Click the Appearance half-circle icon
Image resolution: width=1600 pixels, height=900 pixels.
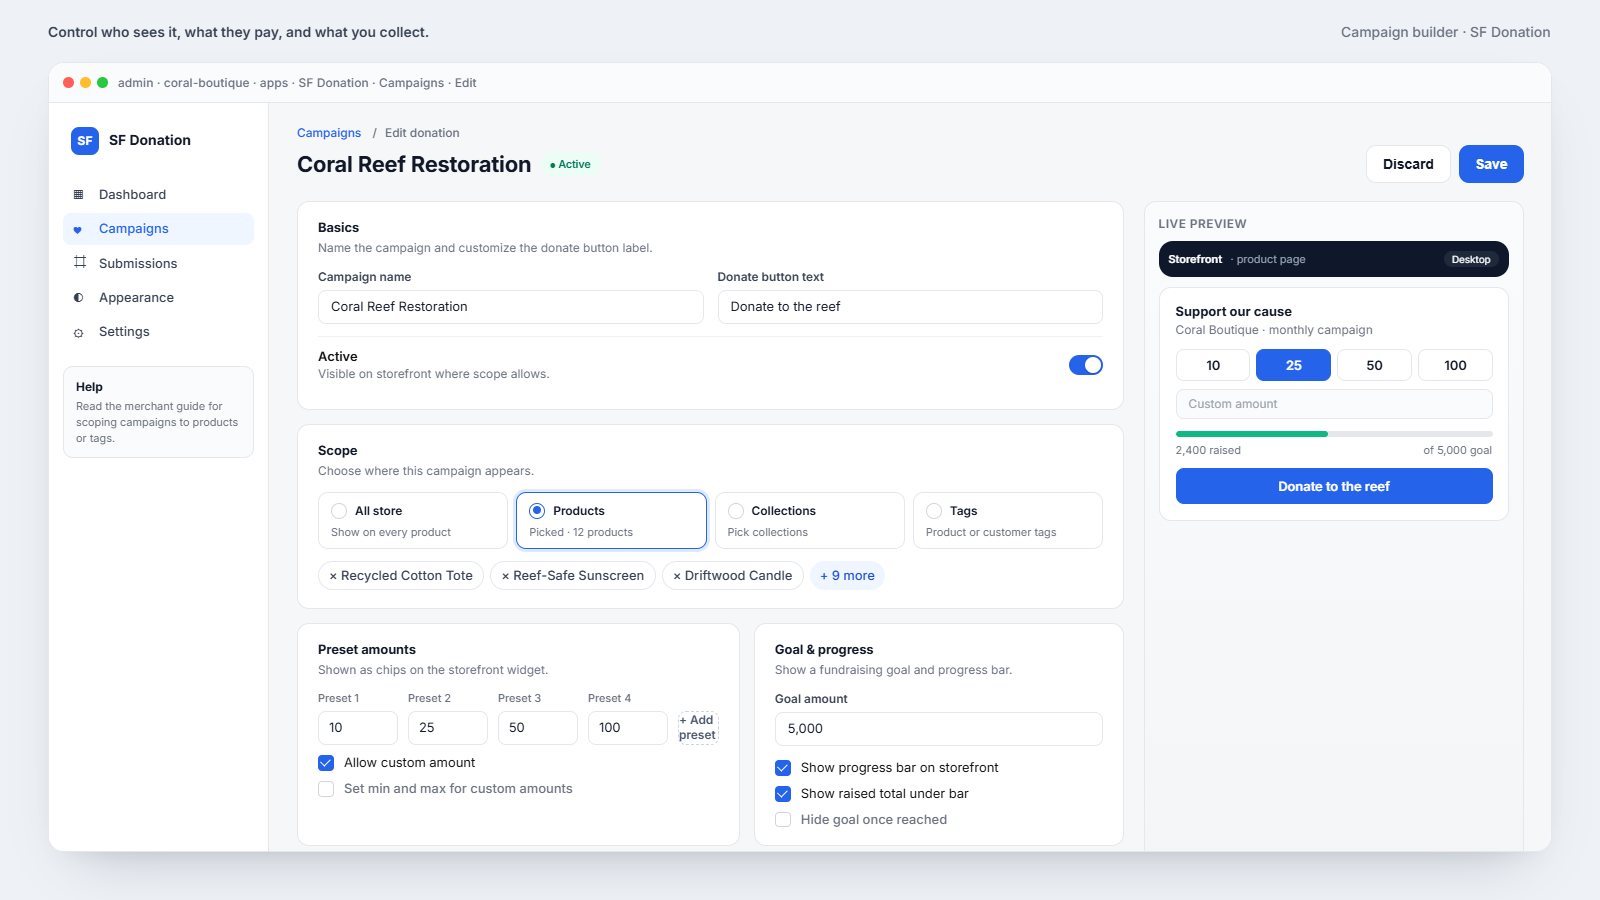coord(79,298)
